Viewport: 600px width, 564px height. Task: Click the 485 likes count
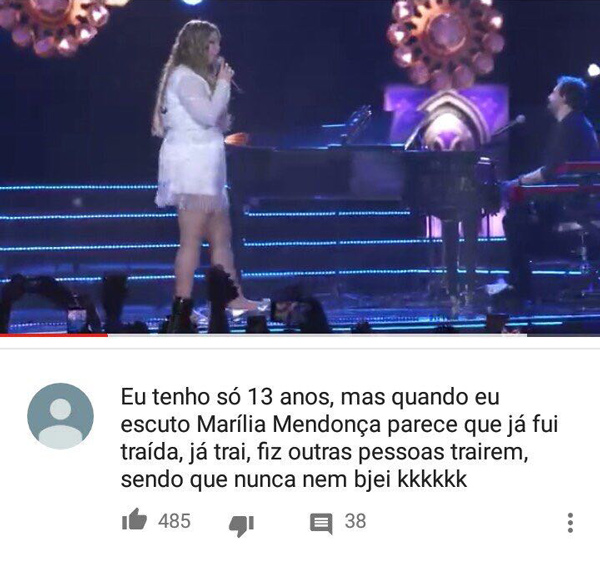coord(174,521)
